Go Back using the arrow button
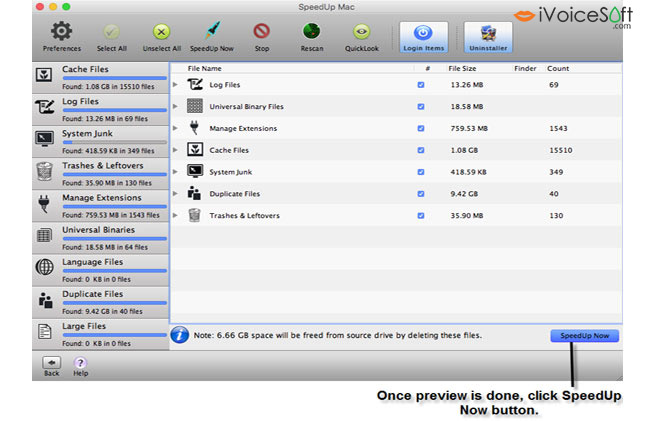The height and width of the screenshot is (421, 645). coord(51,363)
